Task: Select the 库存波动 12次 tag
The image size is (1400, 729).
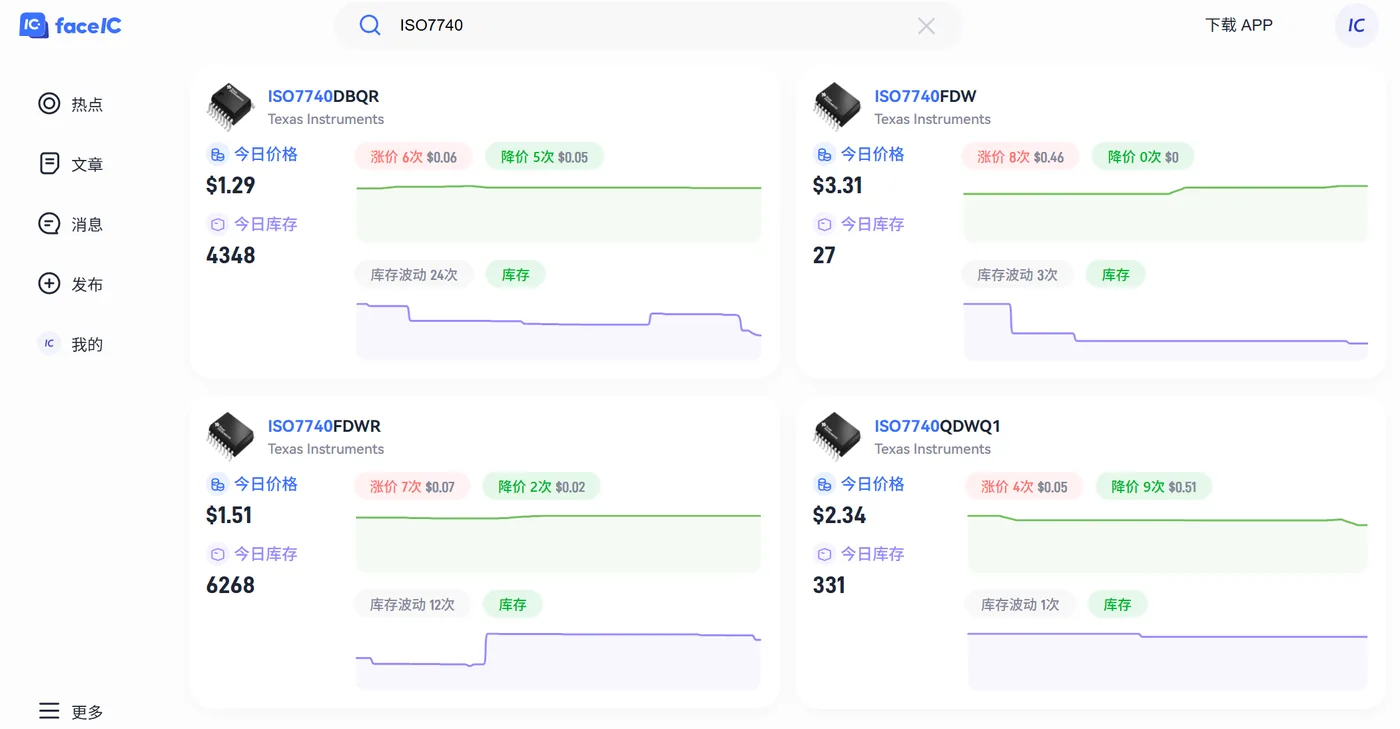Action: 413,604
